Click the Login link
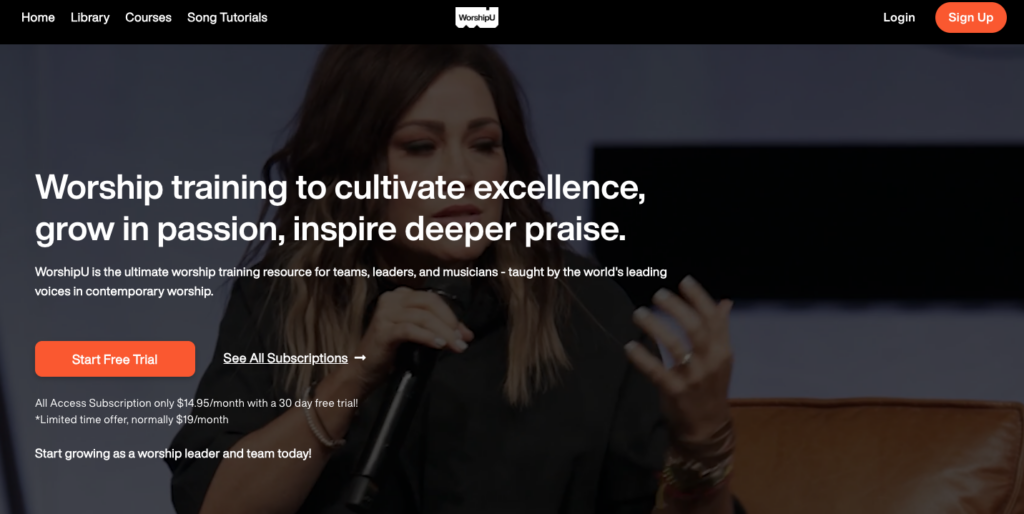Viewport: 1024px width, 514px height. [x=899, y=18]
